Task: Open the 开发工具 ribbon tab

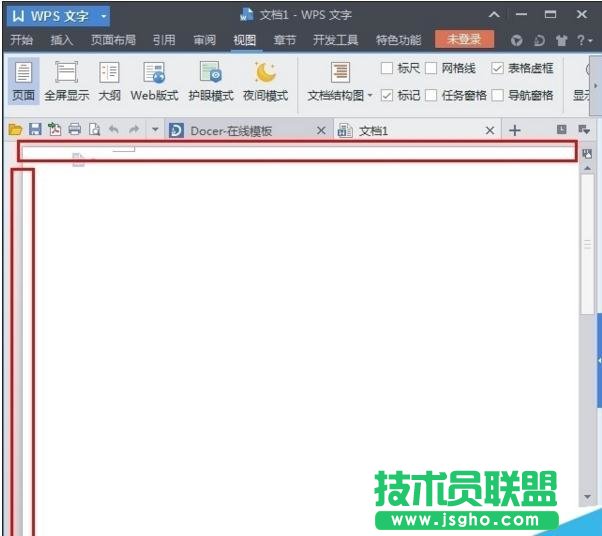Action: (336, 40)
